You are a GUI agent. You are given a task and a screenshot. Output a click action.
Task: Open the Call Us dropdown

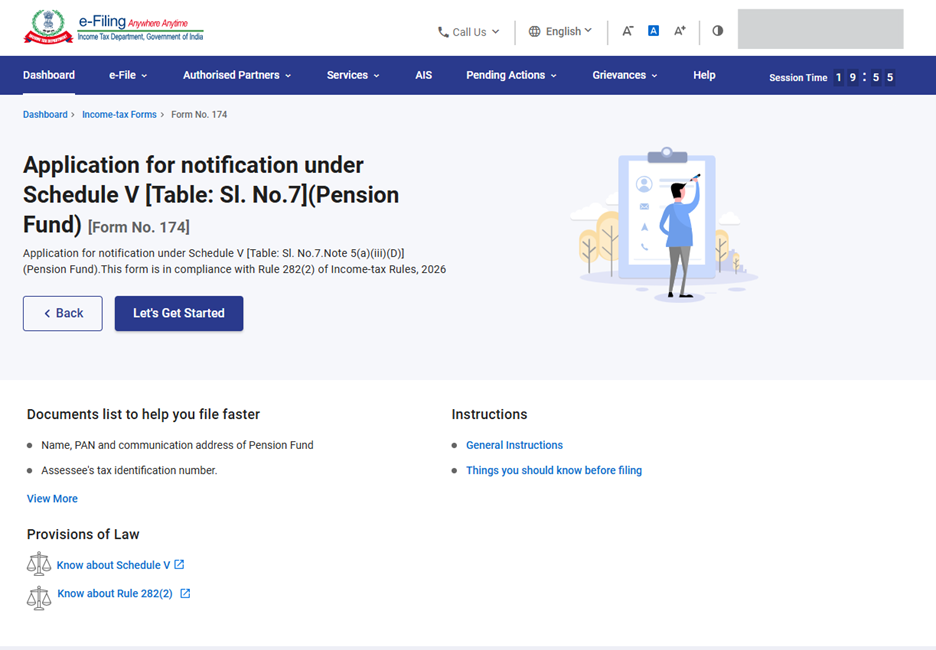468,32
